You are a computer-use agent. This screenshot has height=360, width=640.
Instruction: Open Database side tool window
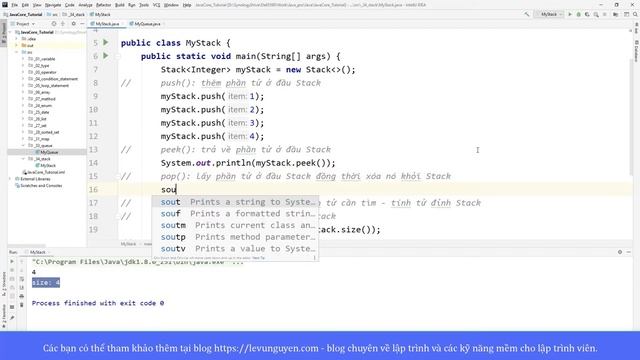click(636, 51)
